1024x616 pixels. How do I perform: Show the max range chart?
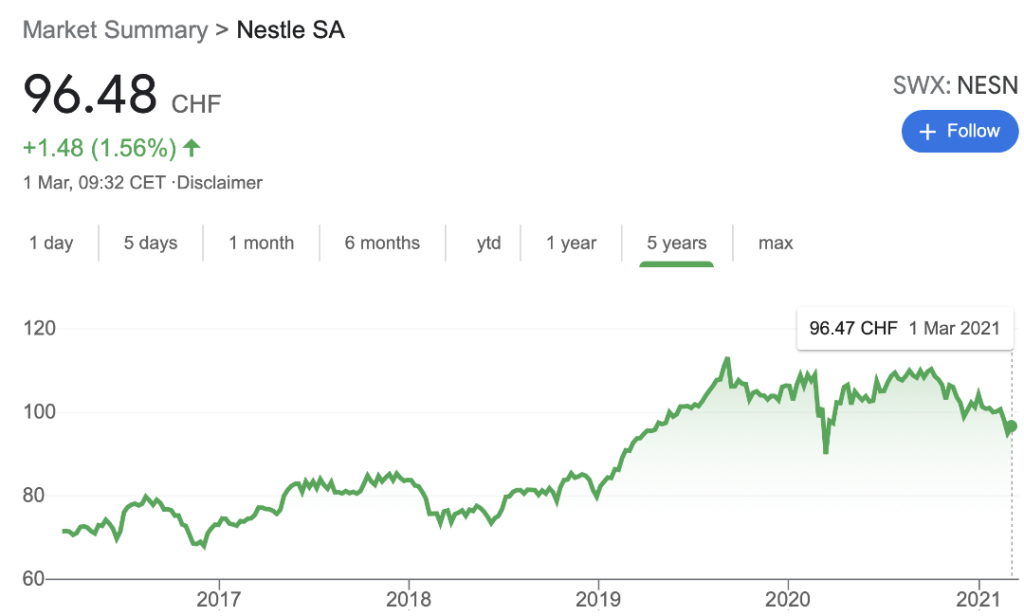pos(775,243)
